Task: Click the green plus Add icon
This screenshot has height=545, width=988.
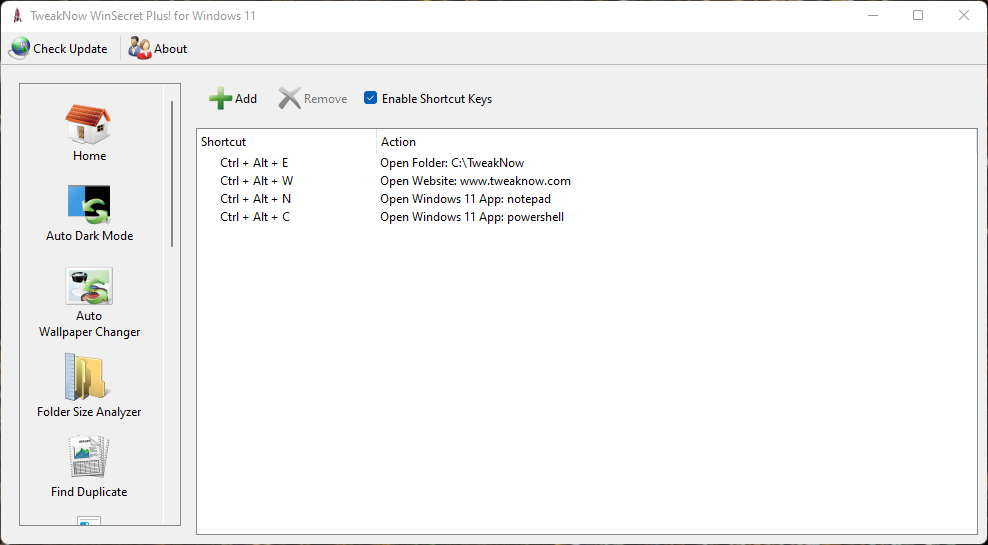Action: [221, 98]
